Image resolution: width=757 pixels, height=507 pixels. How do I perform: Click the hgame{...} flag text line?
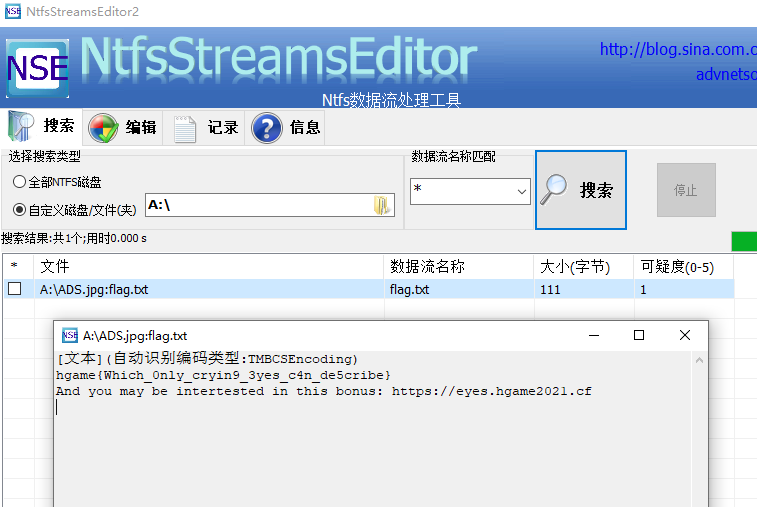coord(223,375)
